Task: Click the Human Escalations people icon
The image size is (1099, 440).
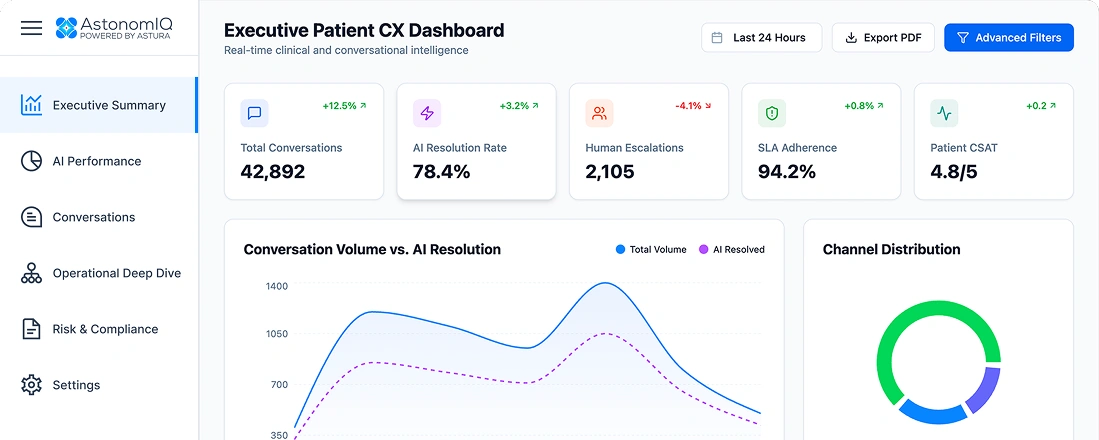Action: (x=599, y=113)
